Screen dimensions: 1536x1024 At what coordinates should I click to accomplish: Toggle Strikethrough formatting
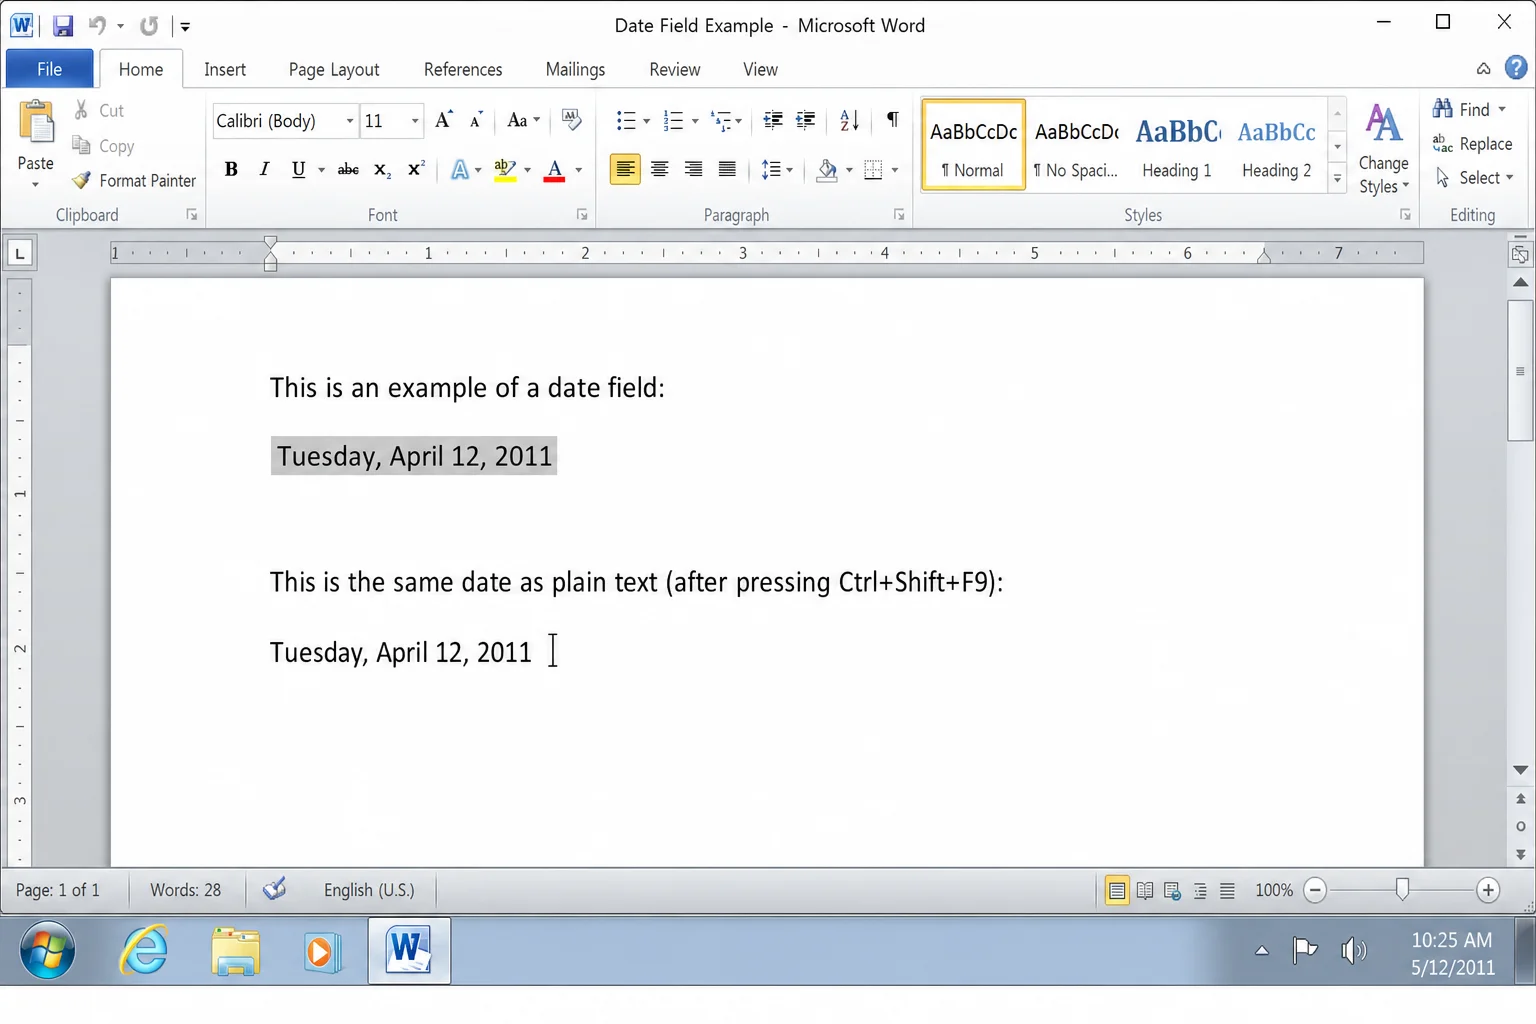click(x=348, y=170)
